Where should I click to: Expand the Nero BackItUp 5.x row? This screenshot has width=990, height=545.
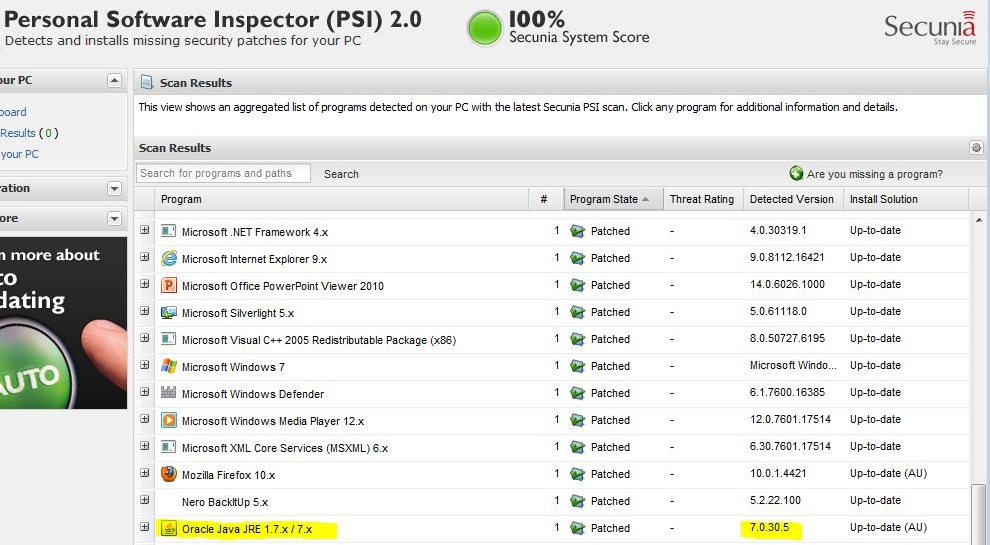point(145,500)
